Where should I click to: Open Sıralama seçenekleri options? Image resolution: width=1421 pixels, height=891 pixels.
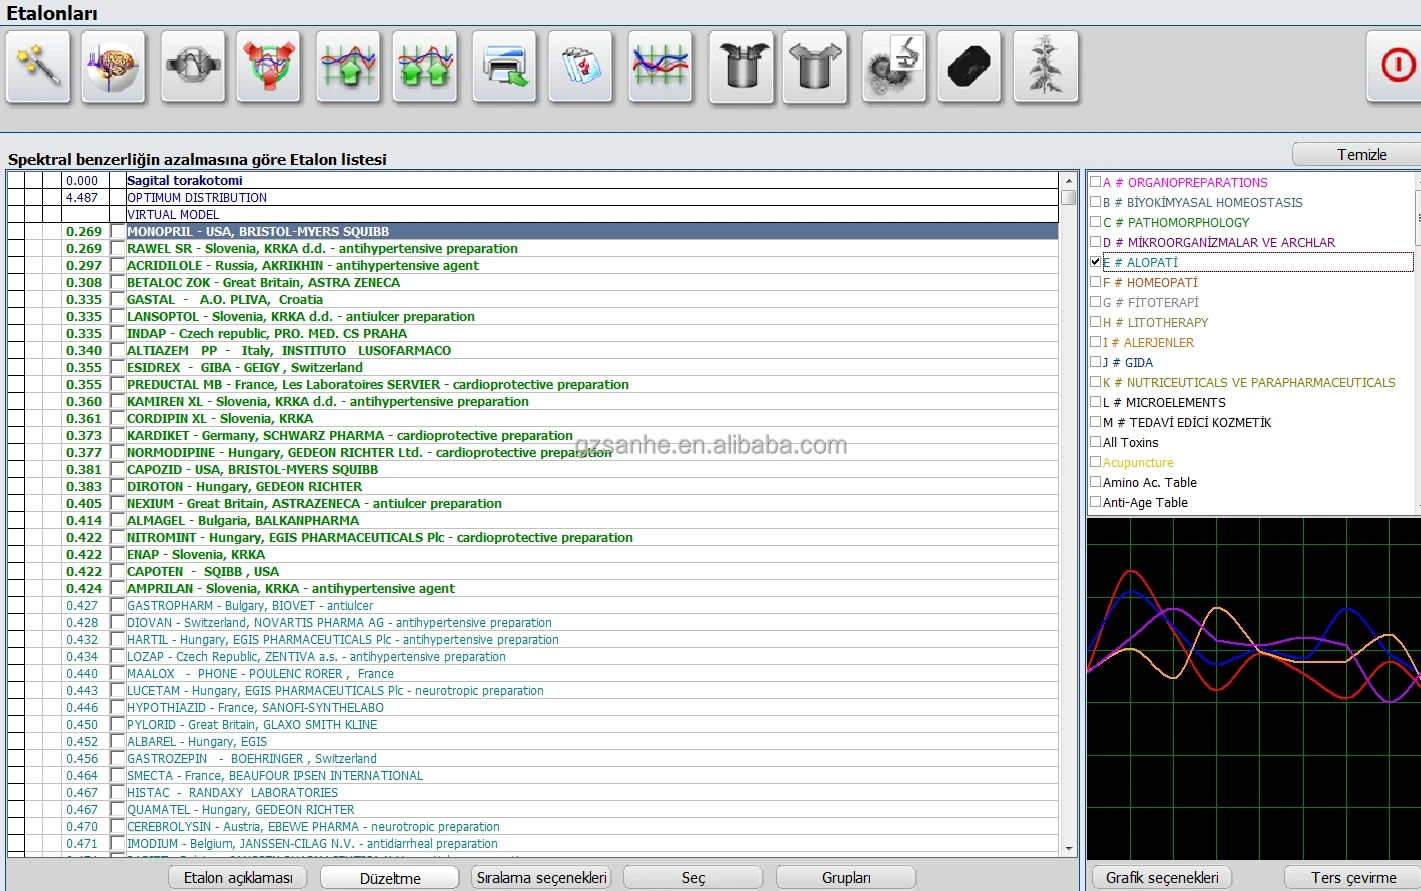pyautogui.click(x=541, y=877)
